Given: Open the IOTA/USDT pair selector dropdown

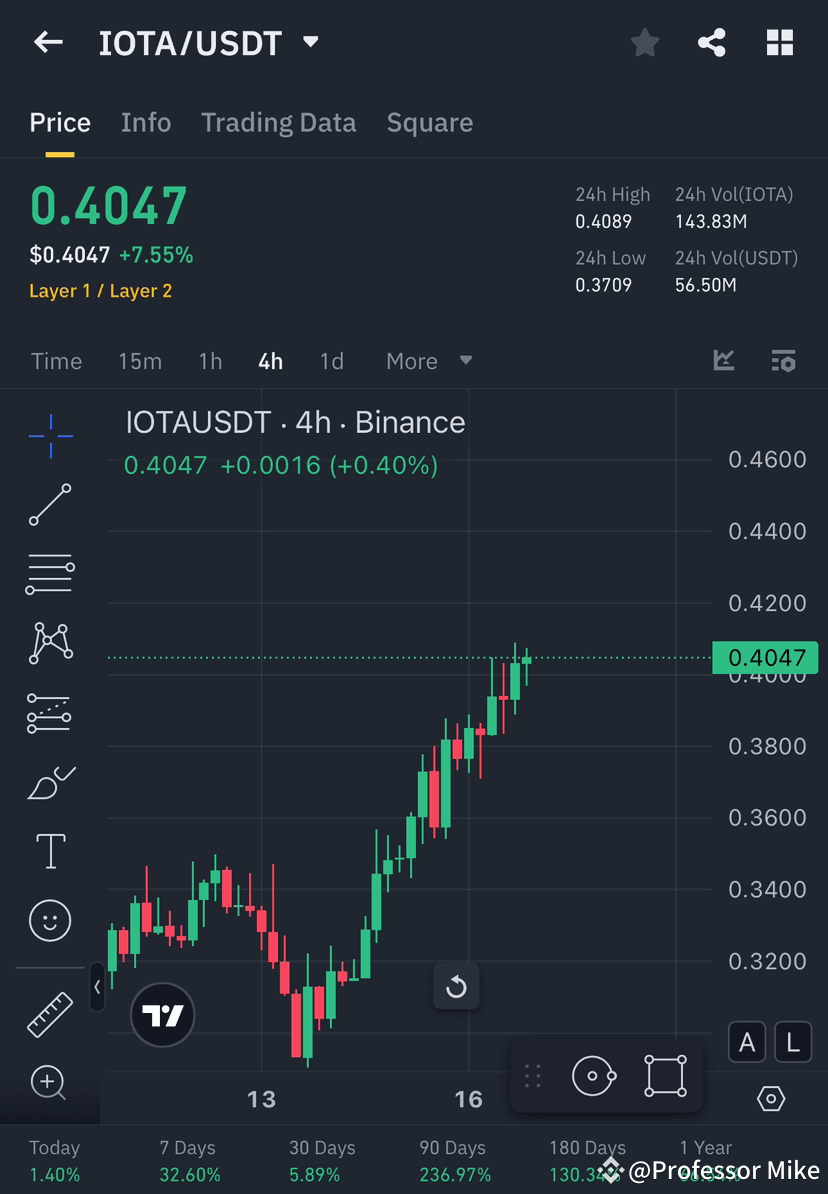Looking at the screenshot, I should tap(310, 42).
